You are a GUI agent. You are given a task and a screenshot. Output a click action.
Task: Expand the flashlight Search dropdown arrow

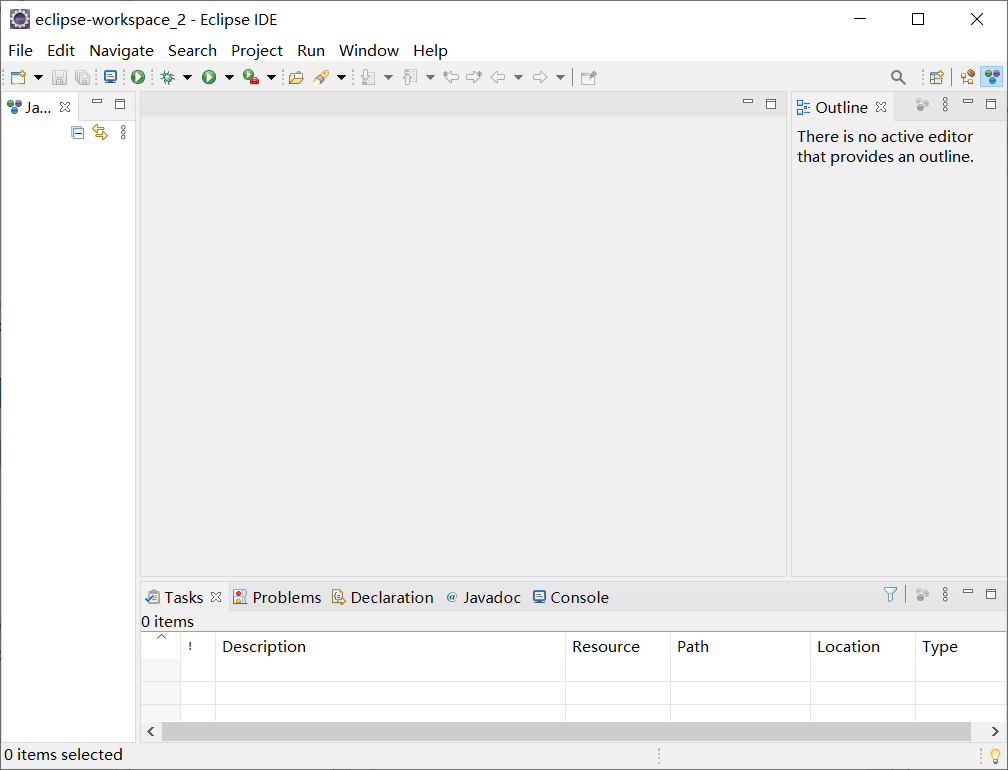point(341,78)
